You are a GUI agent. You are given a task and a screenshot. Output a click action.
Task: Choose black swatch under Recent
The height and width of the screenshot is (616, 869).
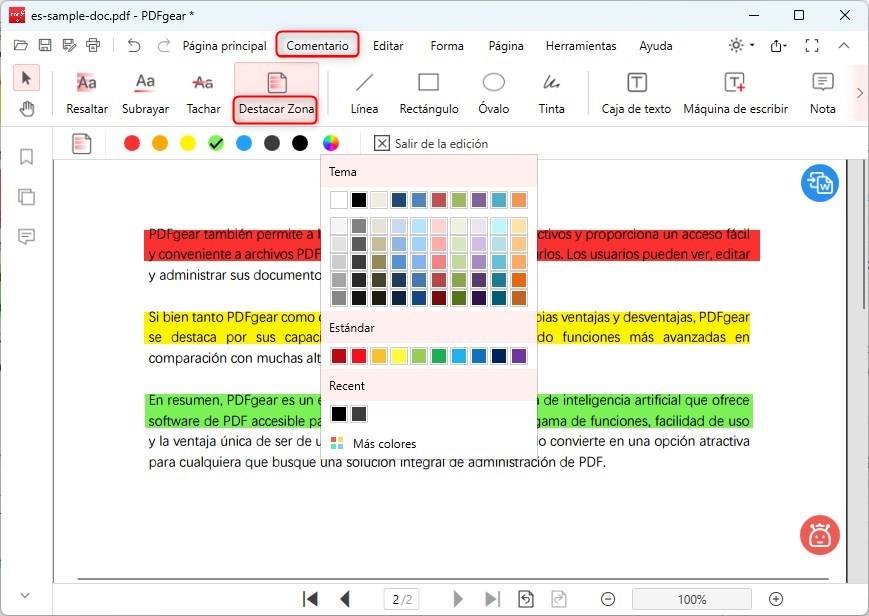click(x=339, y=414)
